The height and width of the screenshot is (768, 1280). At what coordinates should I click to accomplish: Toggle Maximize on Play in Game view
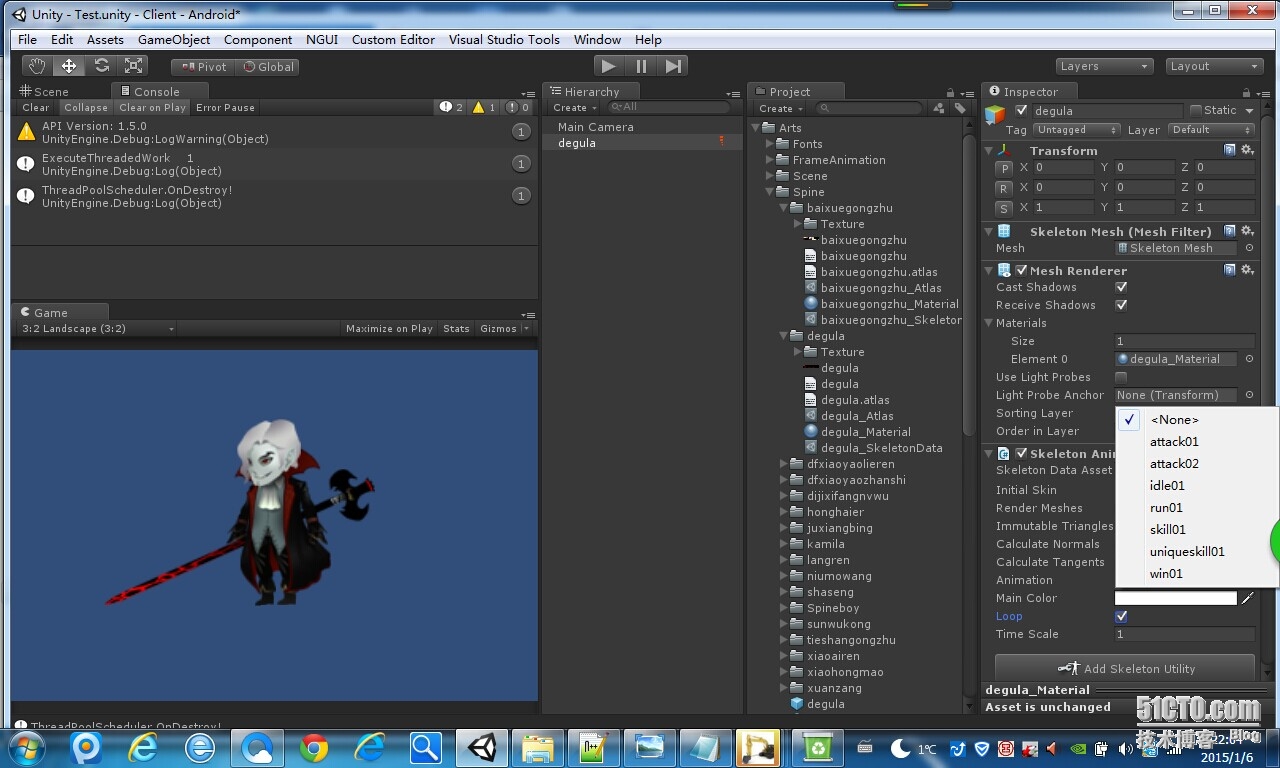[x=389, y=328]
